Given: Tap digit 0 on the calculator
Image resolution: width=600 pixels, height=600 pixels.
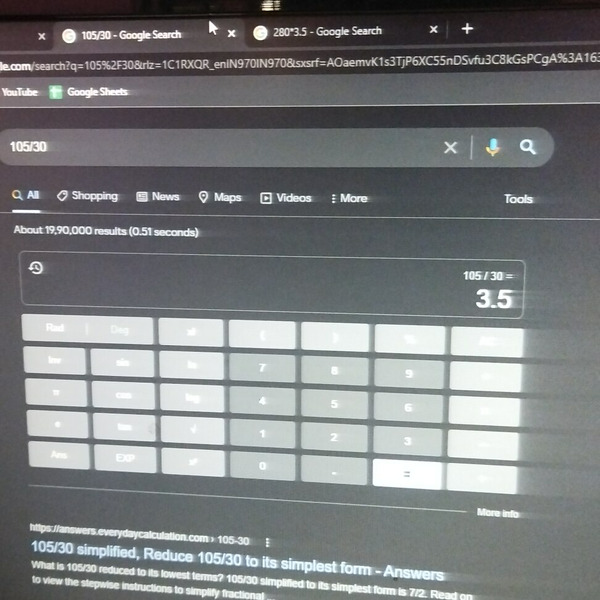Looking at the screenshot, I should pyautogui.click(x=262, y=466).
